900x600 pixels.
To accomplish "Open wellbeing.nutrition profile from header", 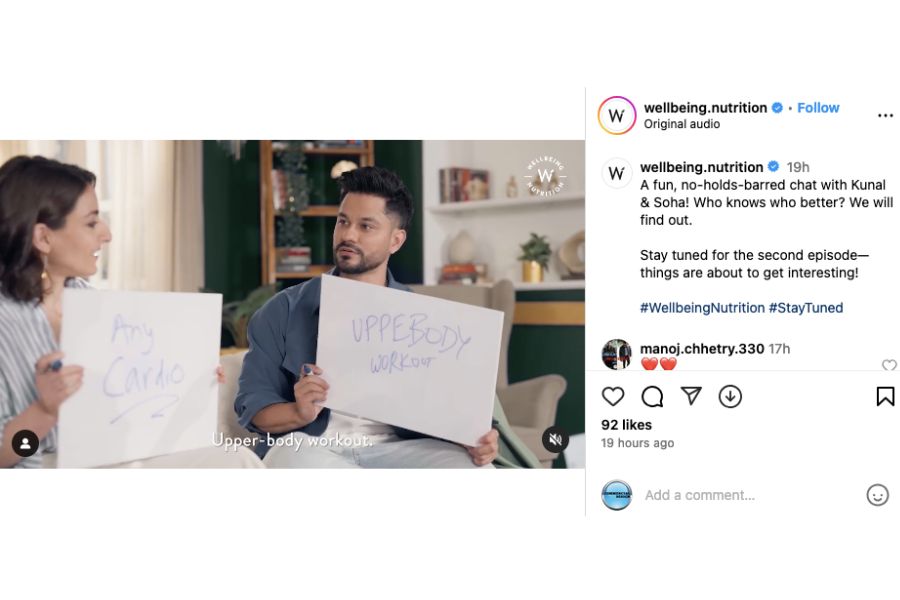I will [x=705, y=108].
